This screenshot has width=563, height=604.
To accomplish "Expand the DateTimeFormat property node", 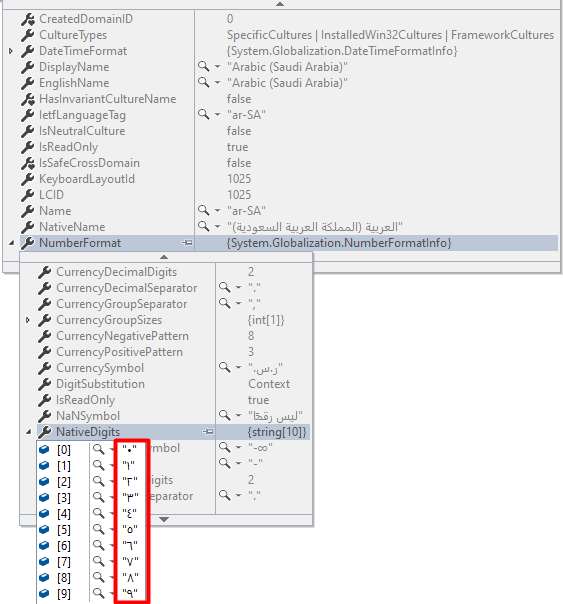I will click(x=11, y=51).
